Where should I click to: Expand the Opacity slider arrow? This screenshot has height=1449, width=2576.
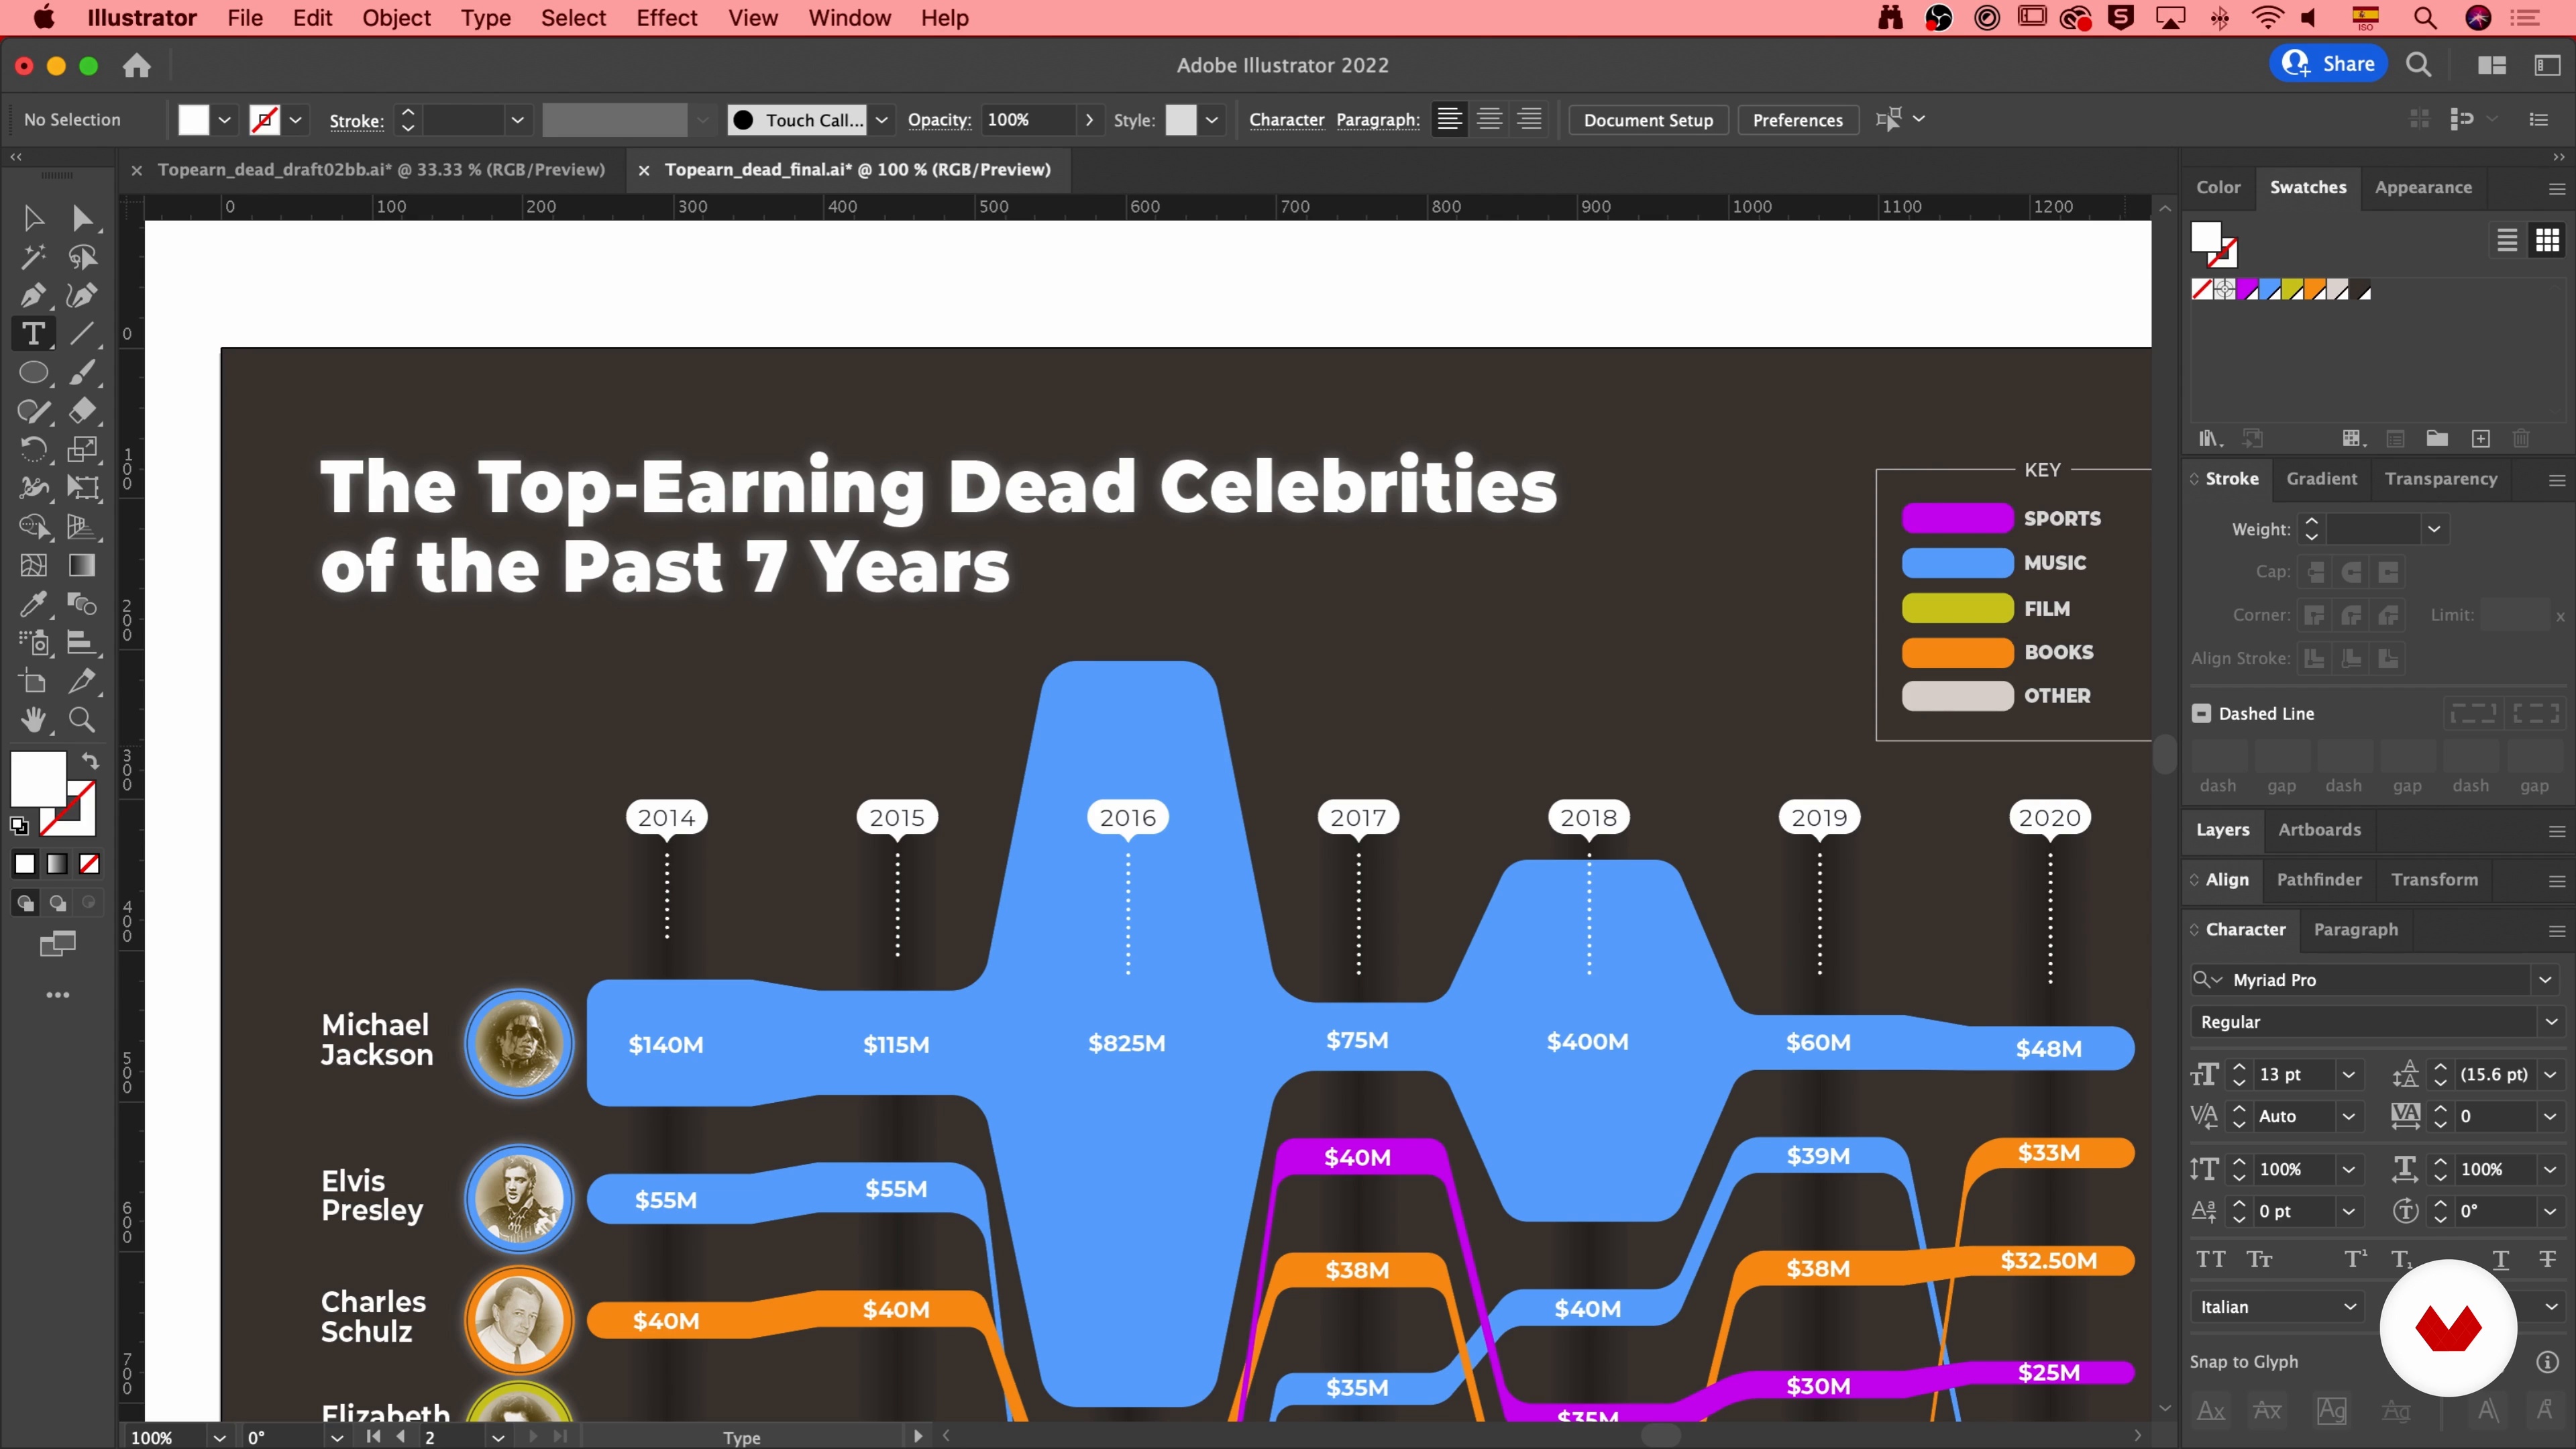pos(1089,120)
